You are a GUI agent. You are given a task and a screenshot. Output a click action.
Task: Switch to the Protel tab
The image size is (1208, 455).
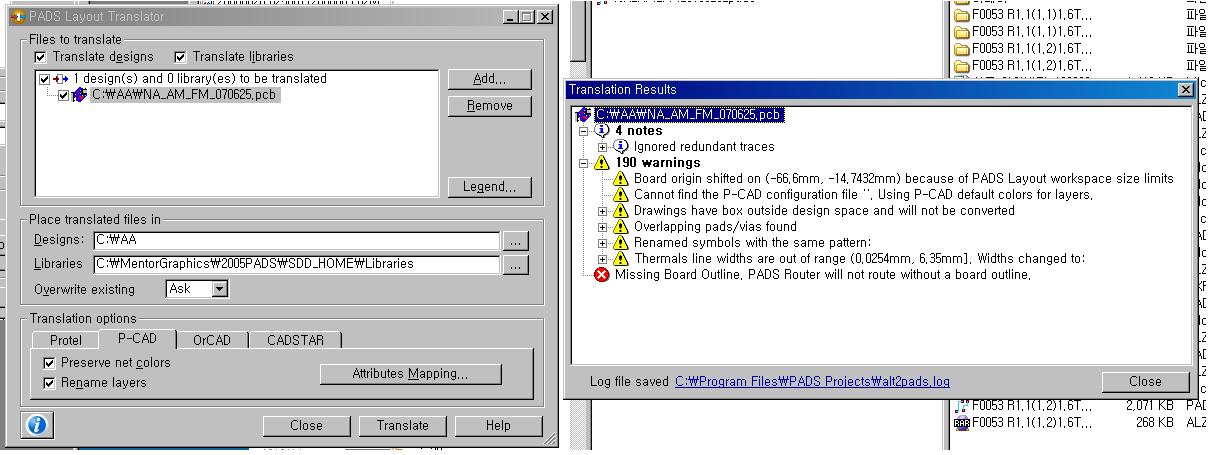[x=66, y=340]
